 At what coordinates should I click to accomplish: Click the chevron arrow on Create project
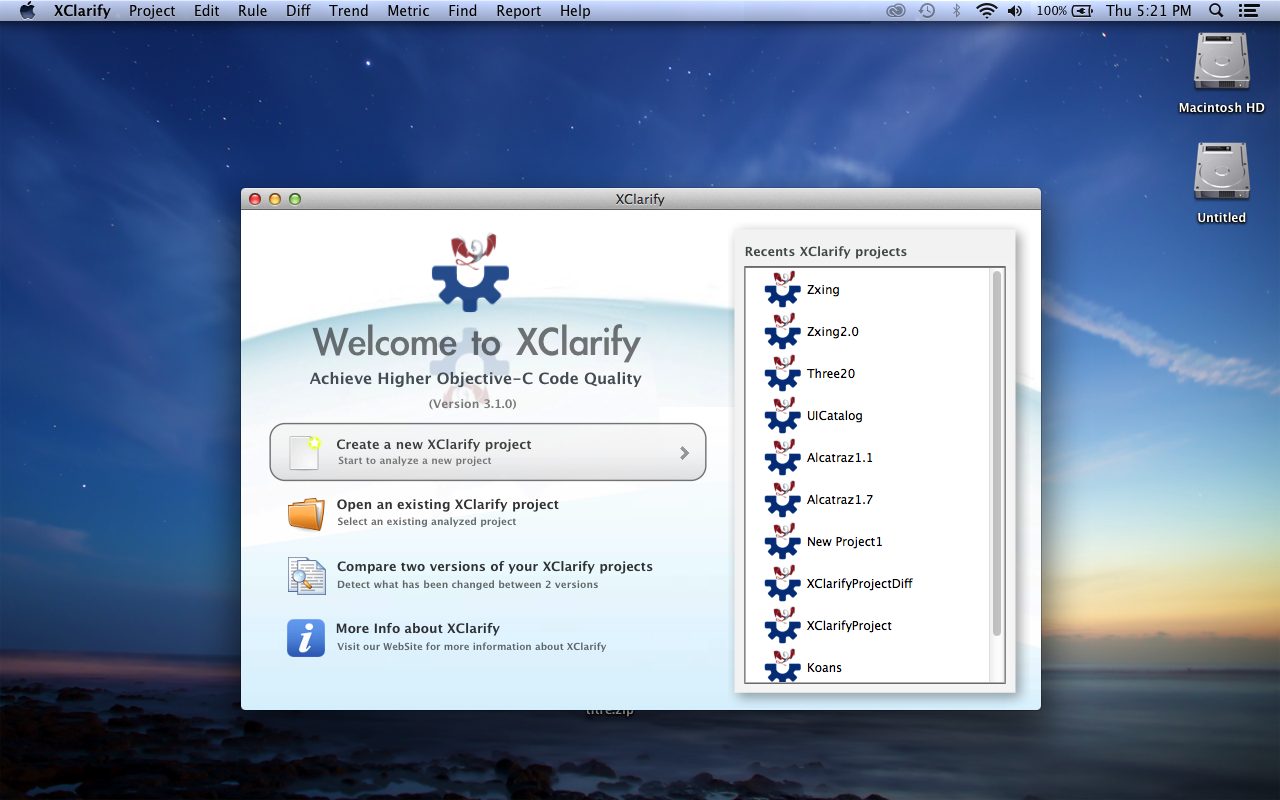685,453
